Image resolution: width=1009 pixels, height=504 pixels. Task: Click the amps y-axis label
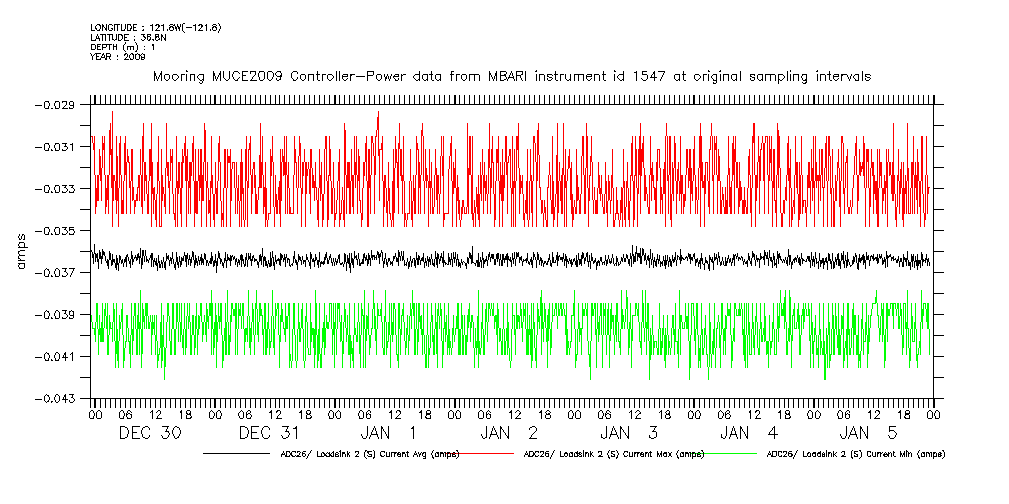[22, 251]
